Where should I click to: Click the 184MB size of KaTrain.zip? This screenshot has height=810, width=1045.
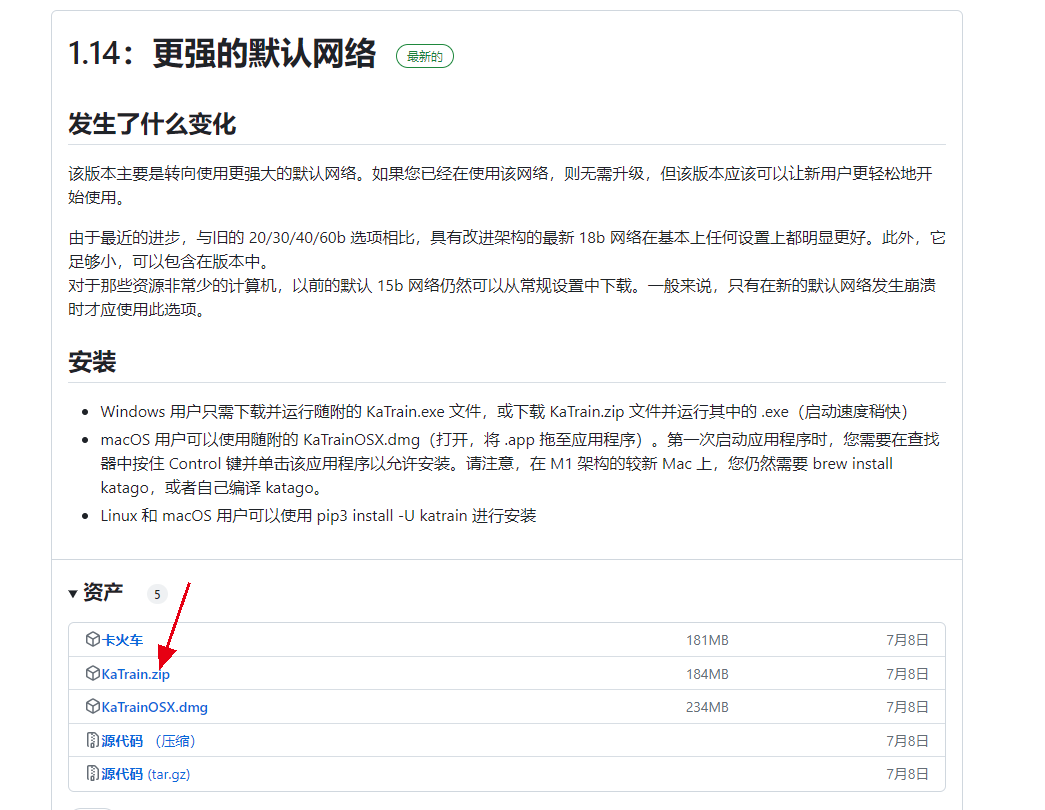pos(707,674)
